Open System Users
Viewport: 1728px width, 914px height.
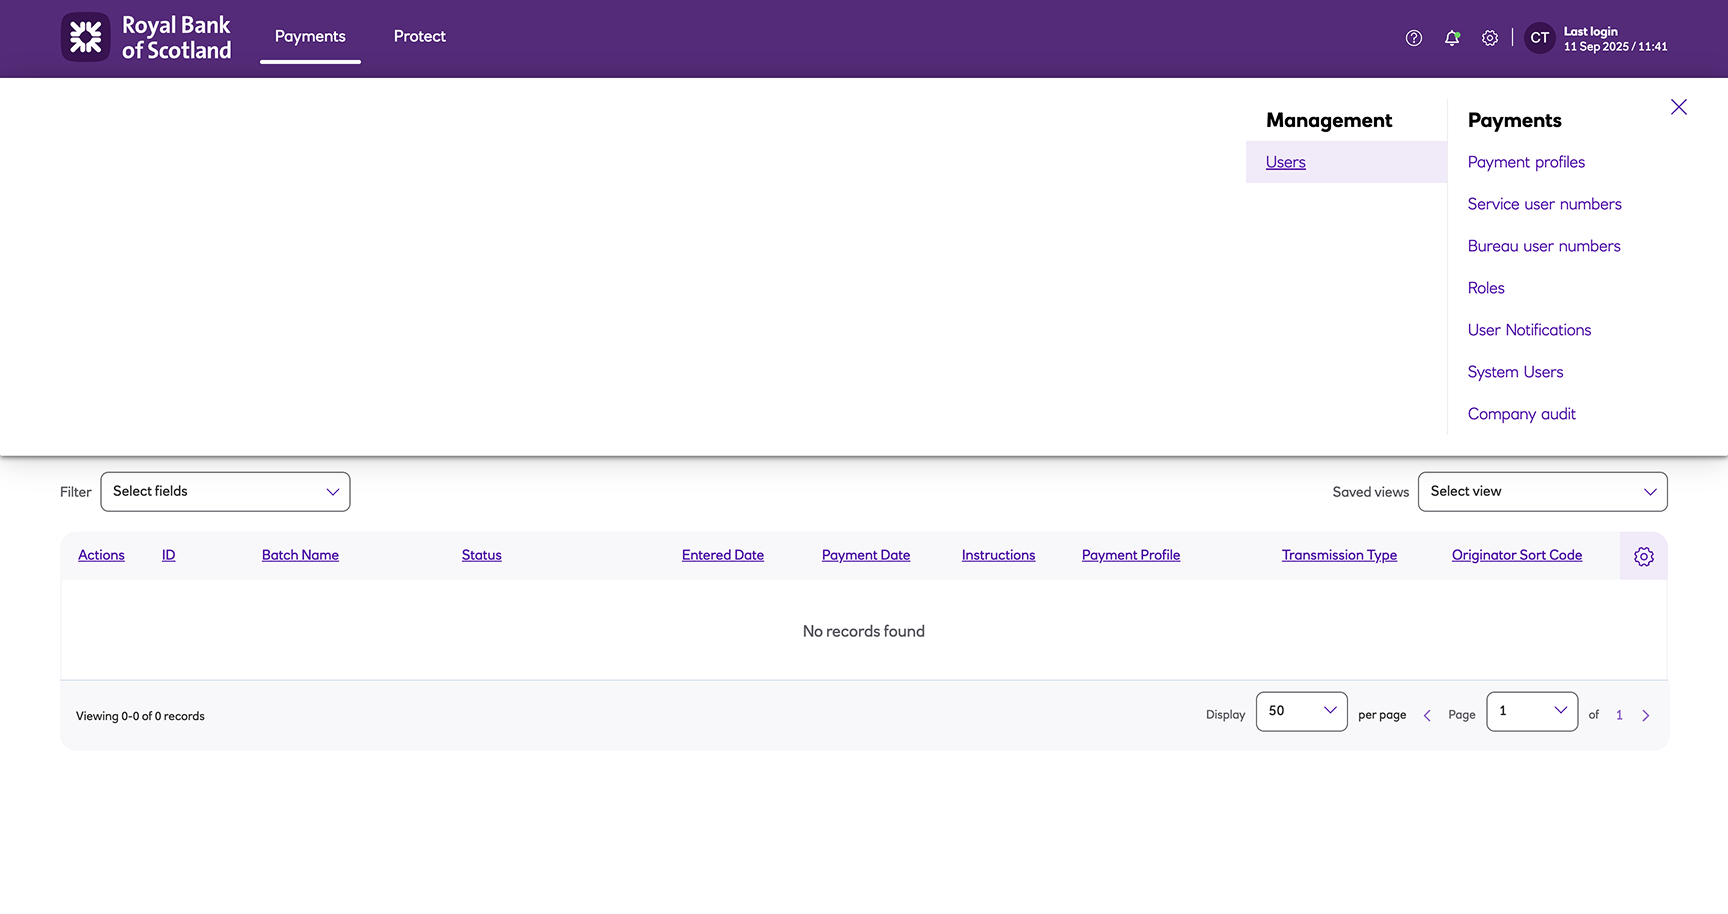coord(1515,372)
